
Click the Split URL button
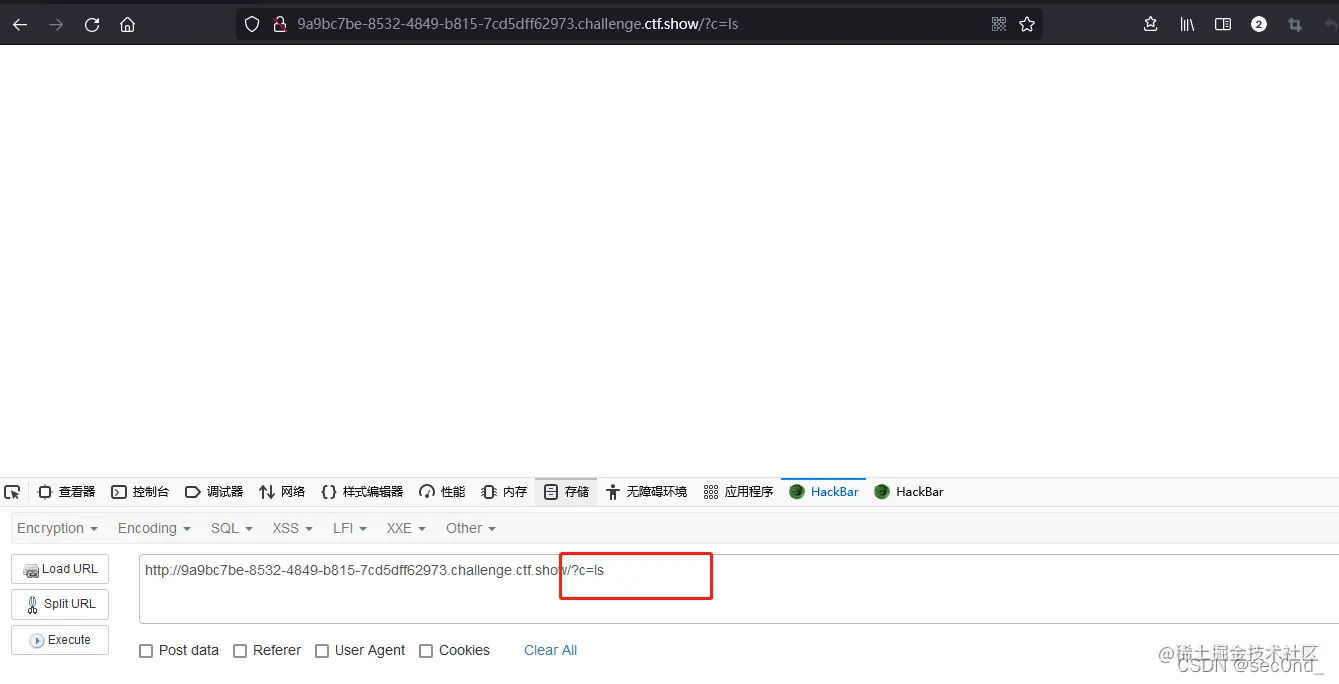coord(60,604)
